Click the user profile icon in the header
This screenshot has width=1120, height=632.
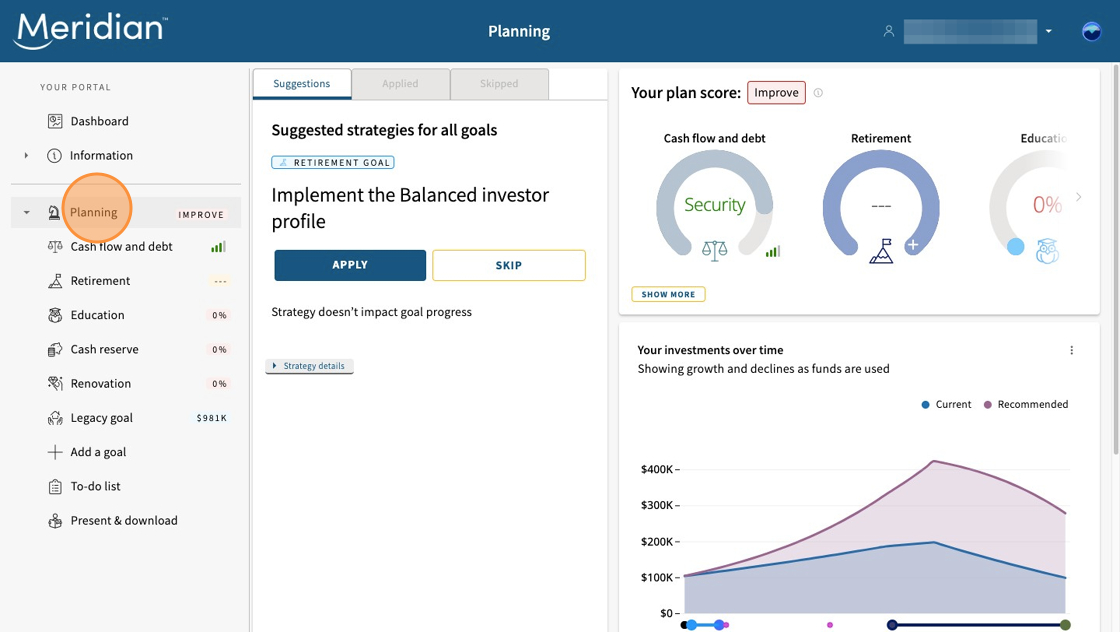pyautogui.click(x=889, y=31)
